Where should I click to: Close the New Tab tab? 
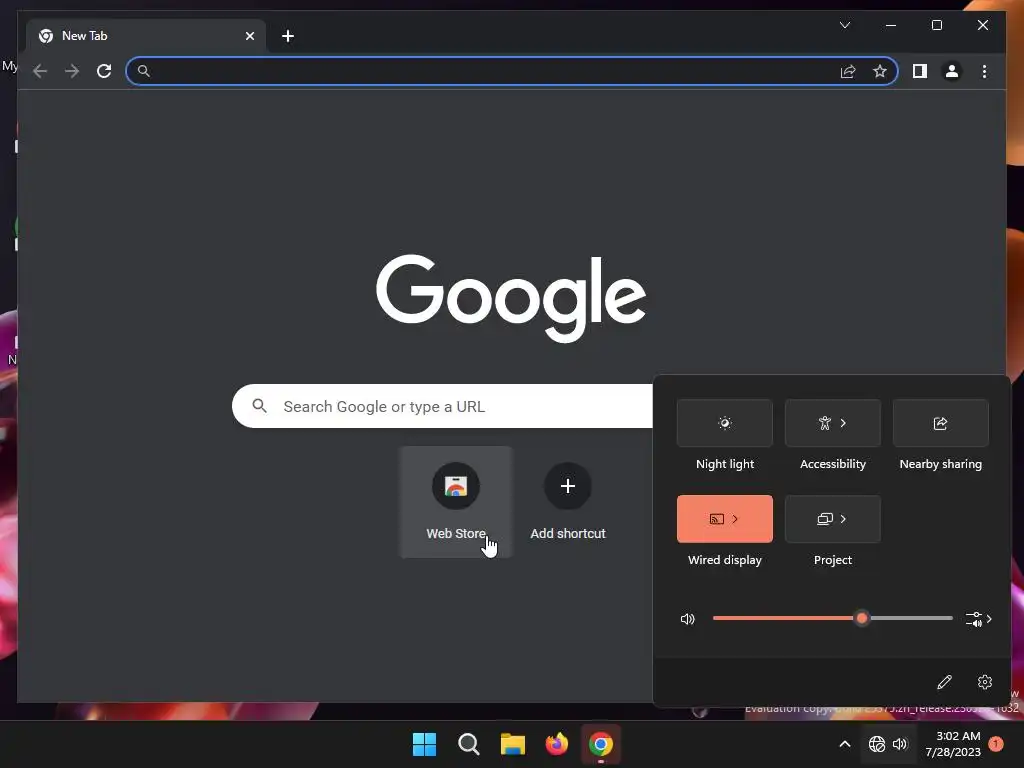[249, 36]
